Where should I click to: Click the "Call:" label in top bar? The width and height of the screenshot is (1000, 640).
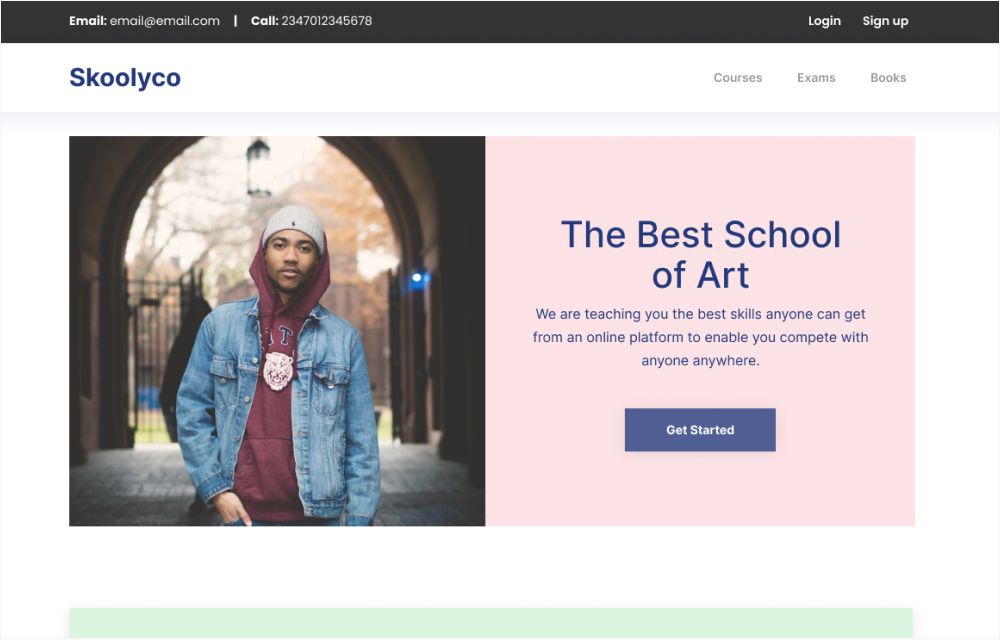click(x=264, y=21)
